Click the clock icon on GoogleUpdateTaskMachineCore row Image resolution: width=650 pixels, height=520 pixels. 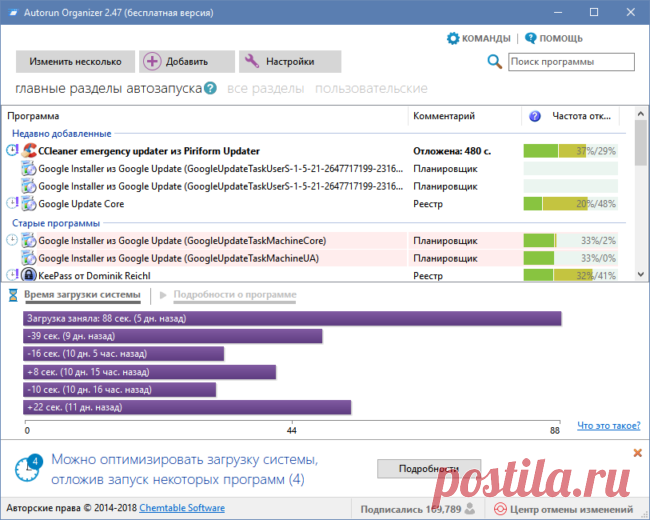12,240
